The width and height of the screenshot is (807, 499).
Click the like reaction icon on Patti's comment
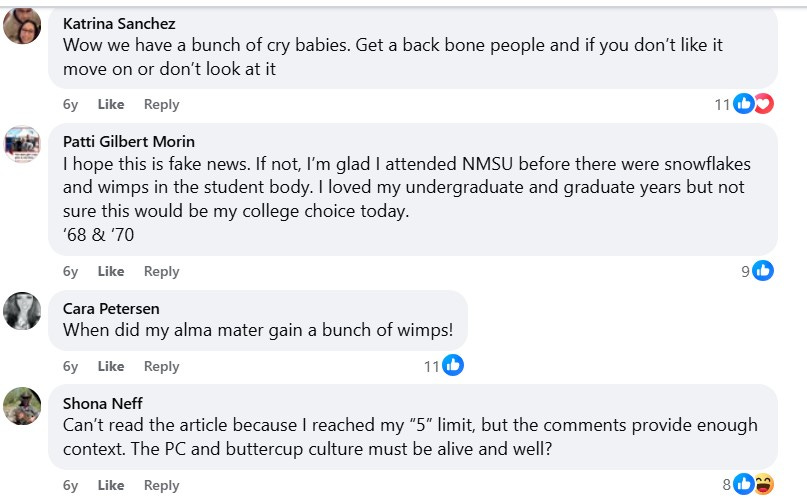point(763,270)
